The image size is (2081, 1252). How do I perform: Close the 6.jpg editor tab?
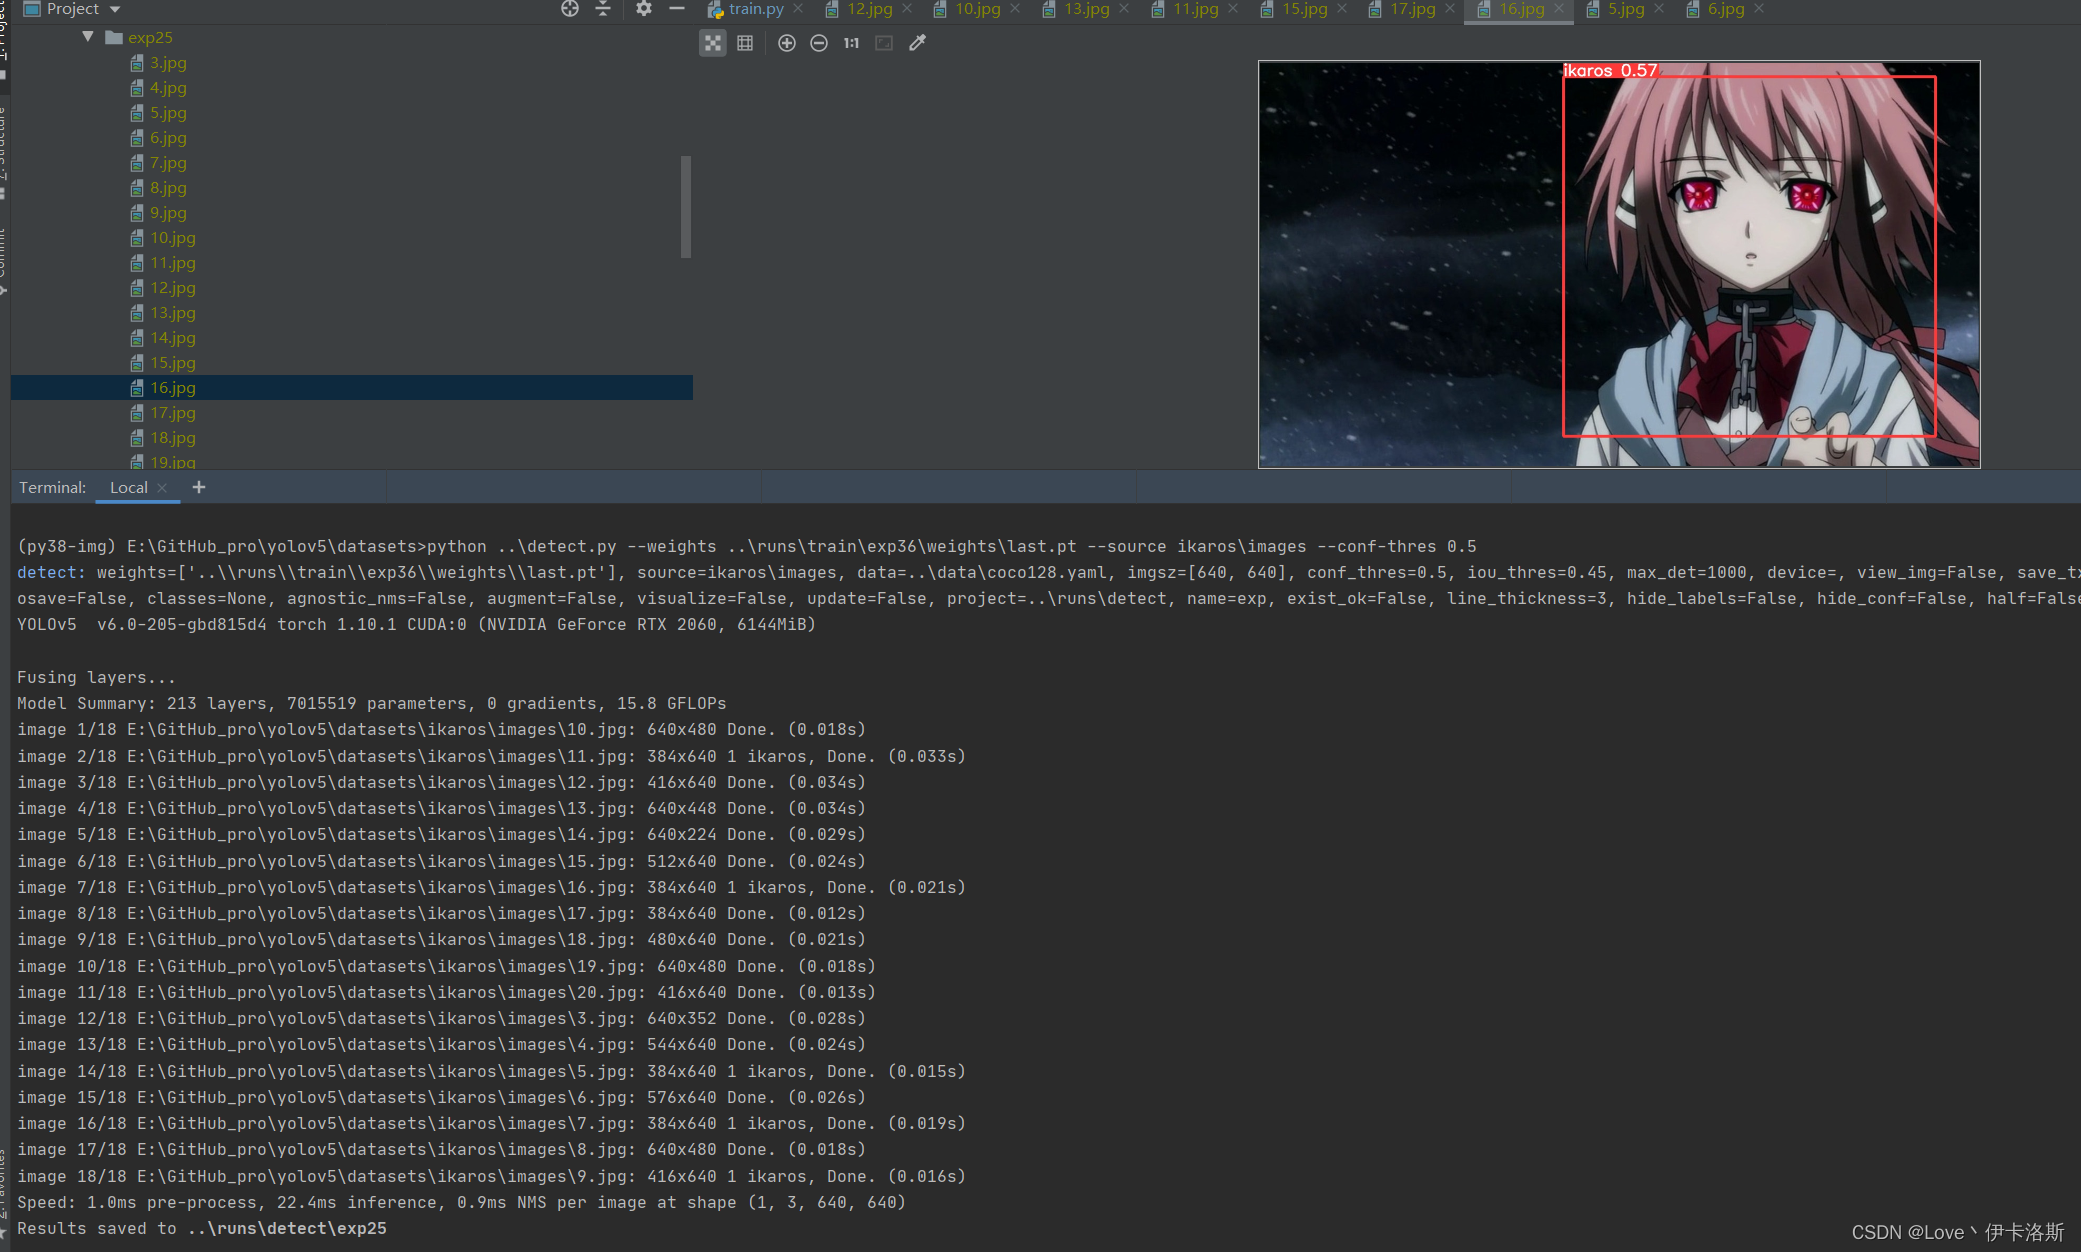(1759, 9)
